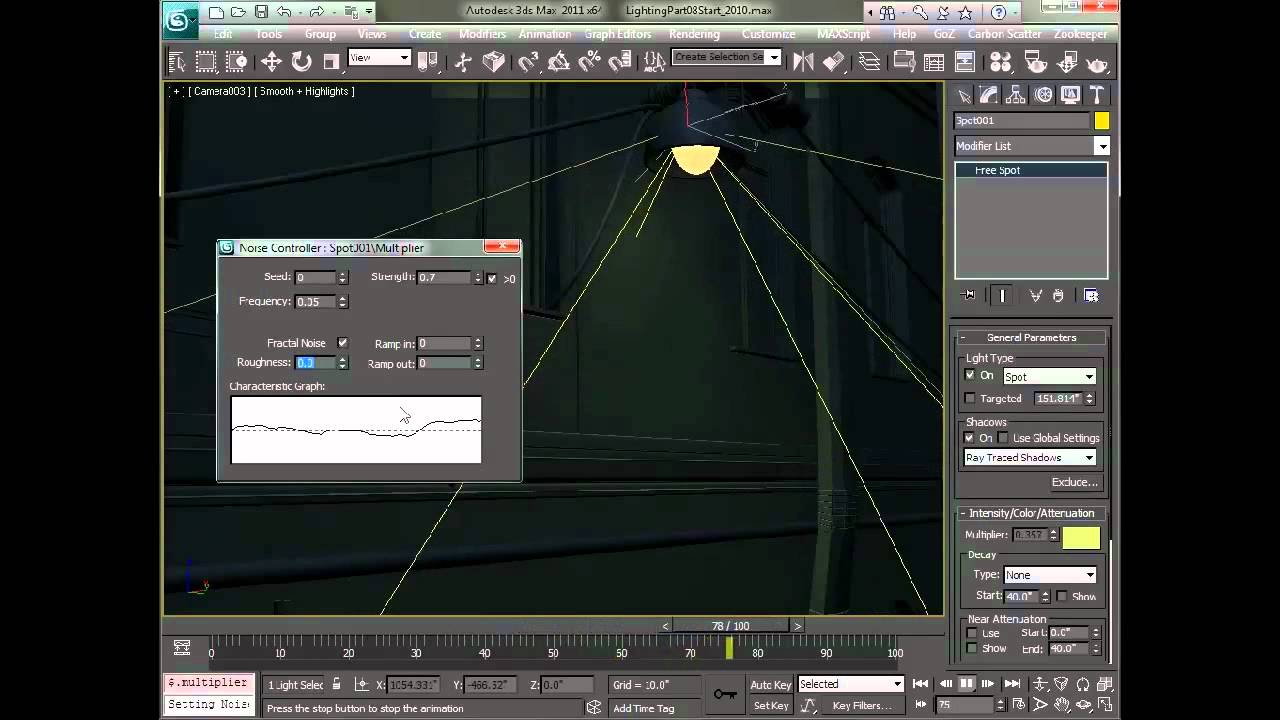Viewport: 1280px width, 720px height.
Task: Open the Modifiers menu
Action: point(482,34)
